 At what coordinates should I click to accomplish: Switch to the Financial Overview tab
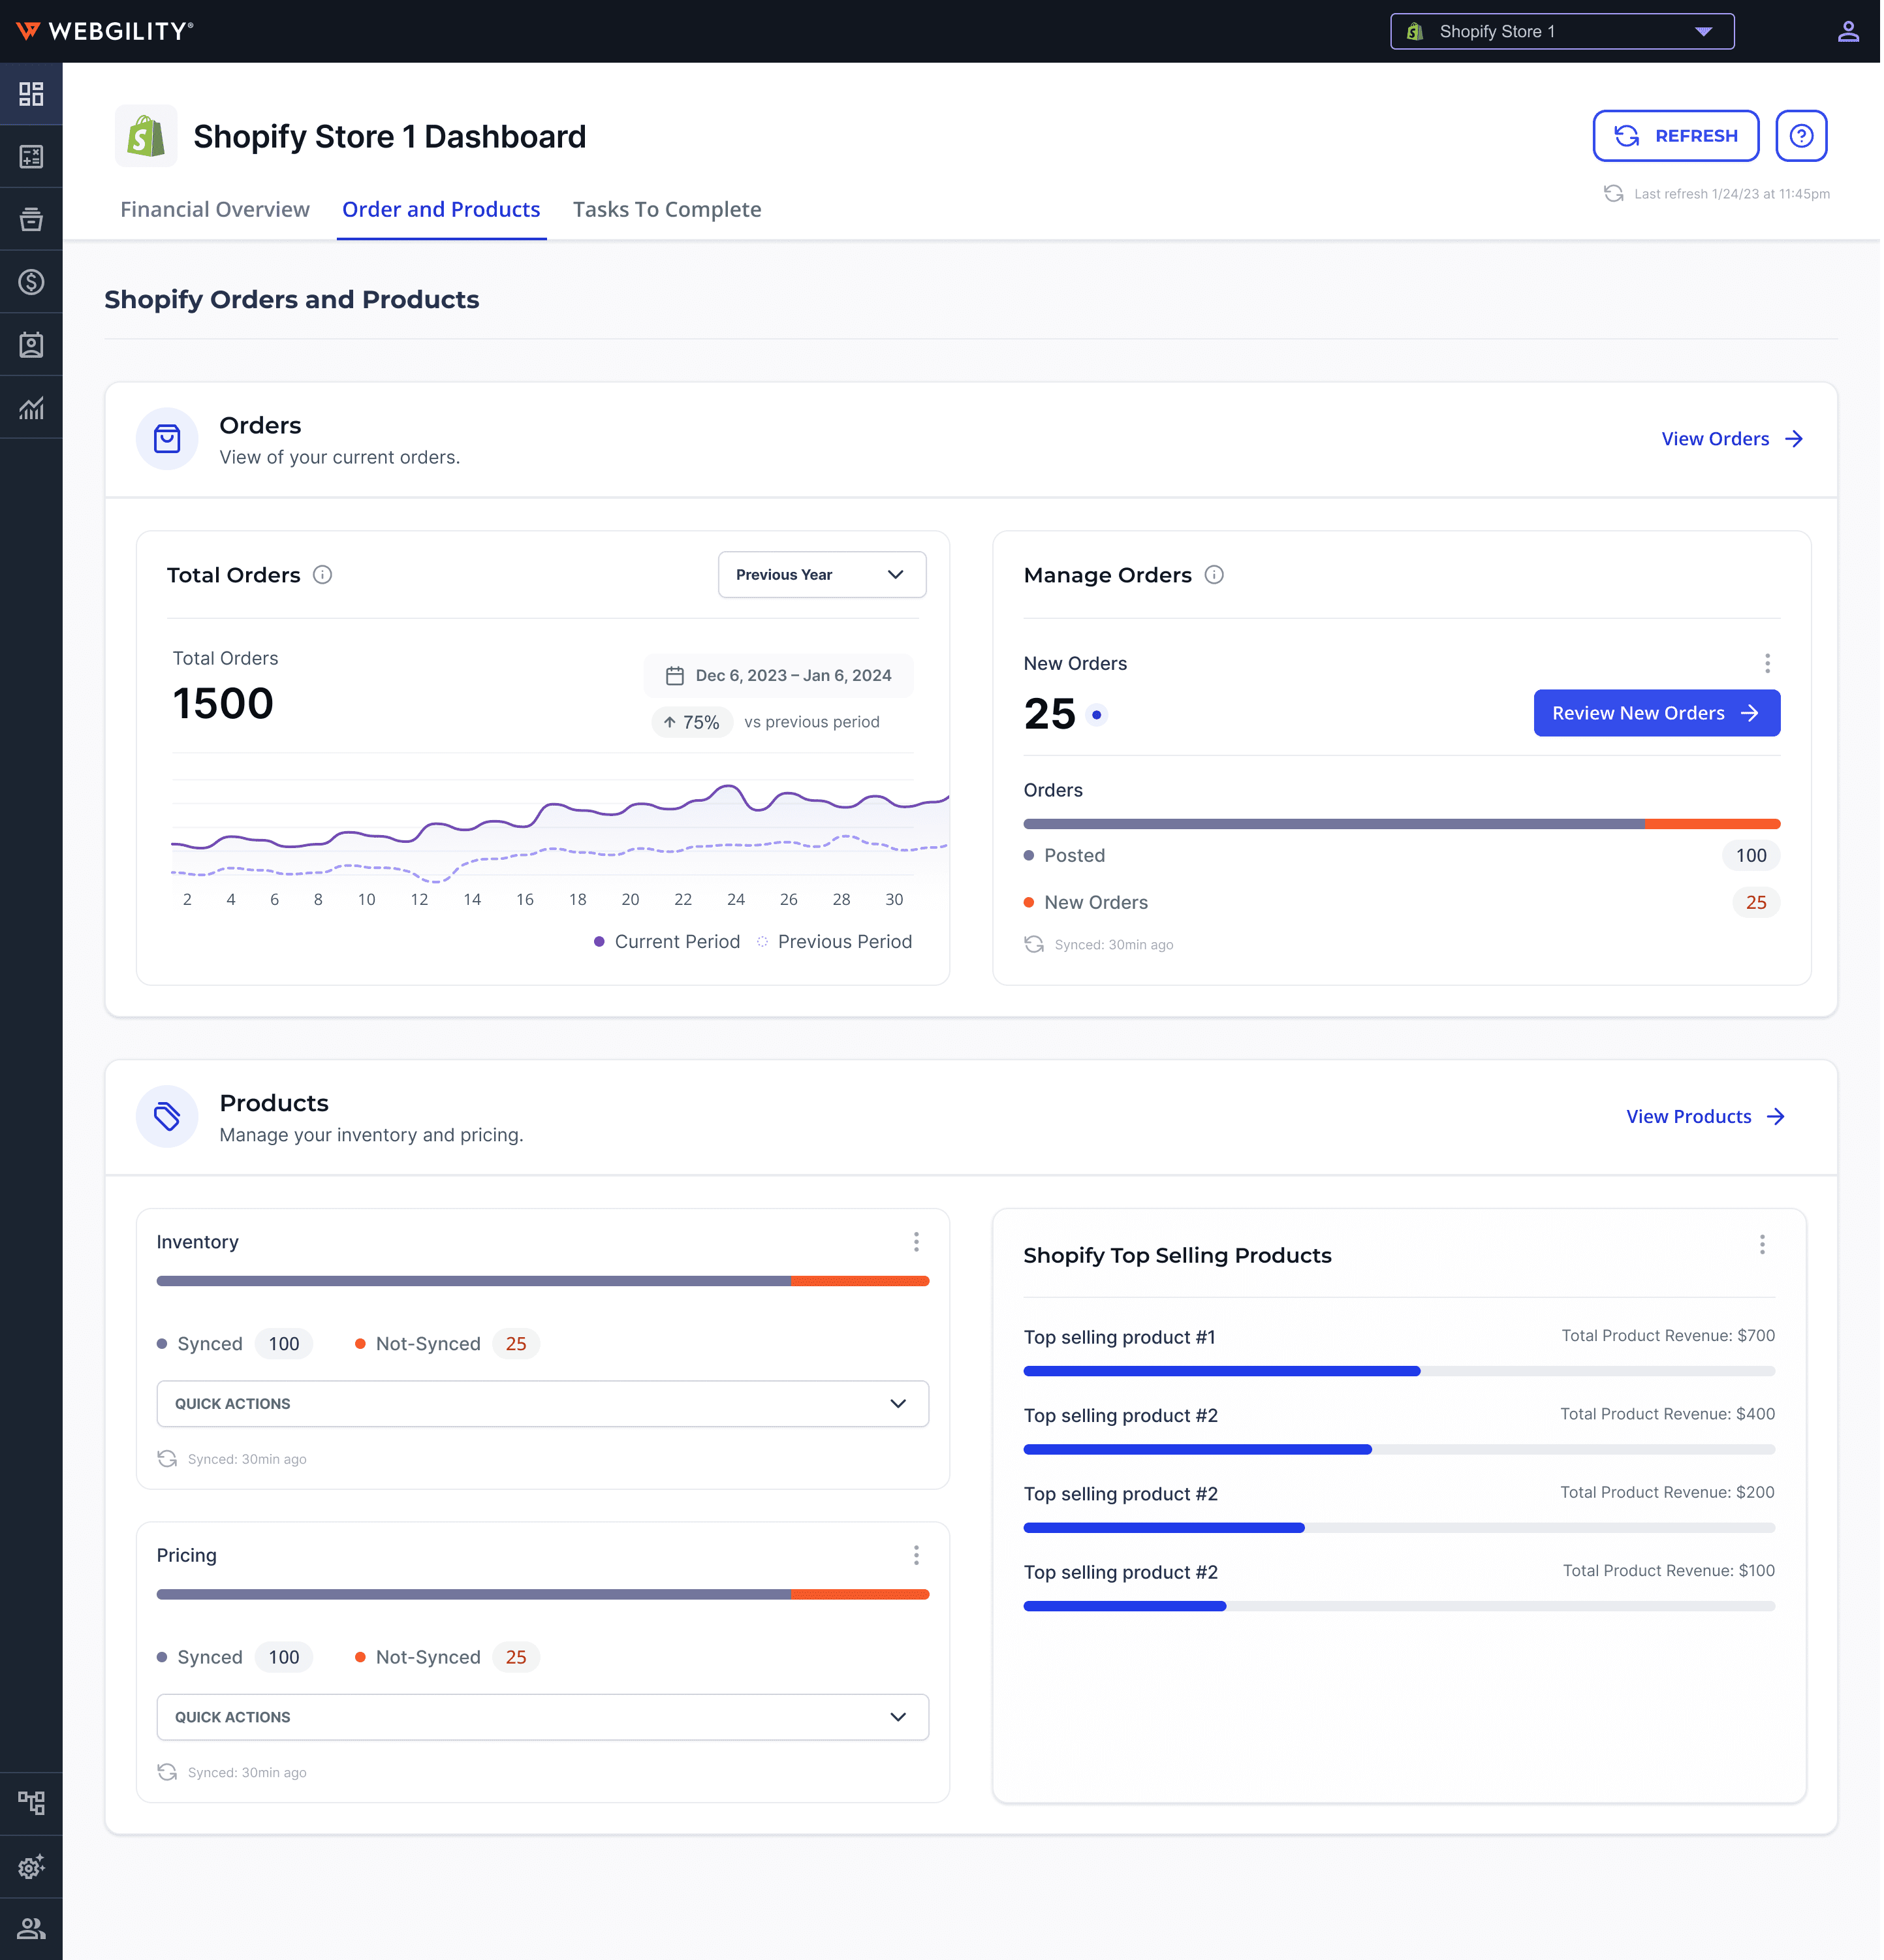click(x=215, y=209)
